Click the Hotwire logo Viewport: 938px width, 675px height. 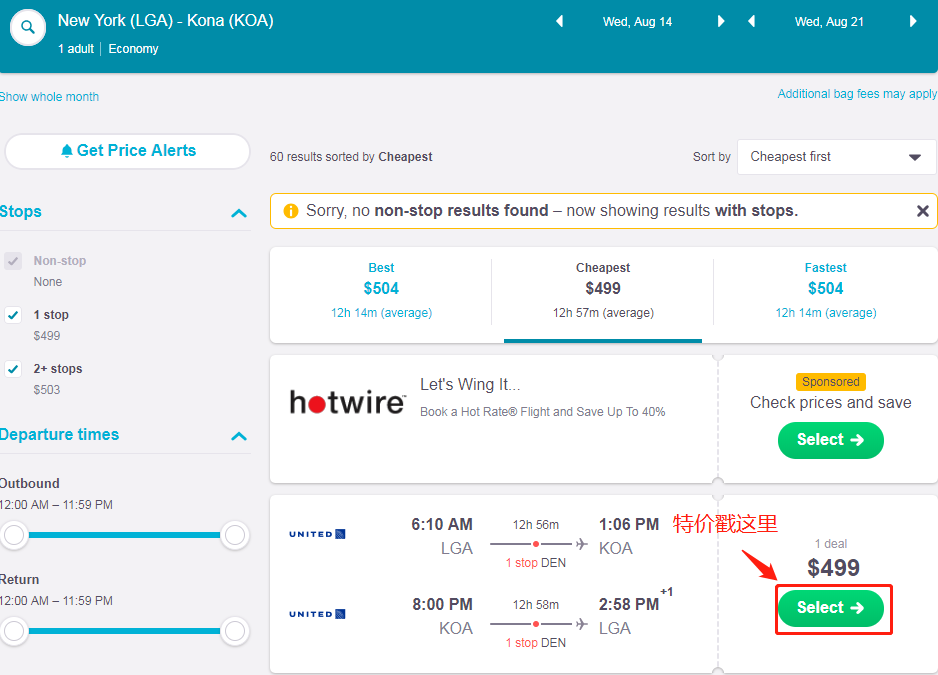tap(348, 402)
